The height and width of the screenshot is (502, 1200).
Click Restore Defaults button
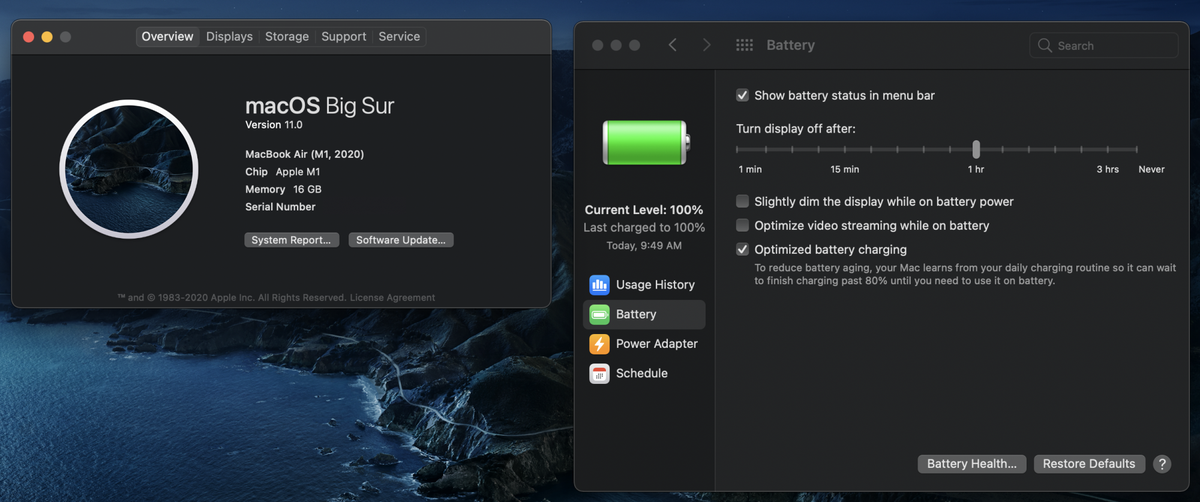tap(1089, 464)
